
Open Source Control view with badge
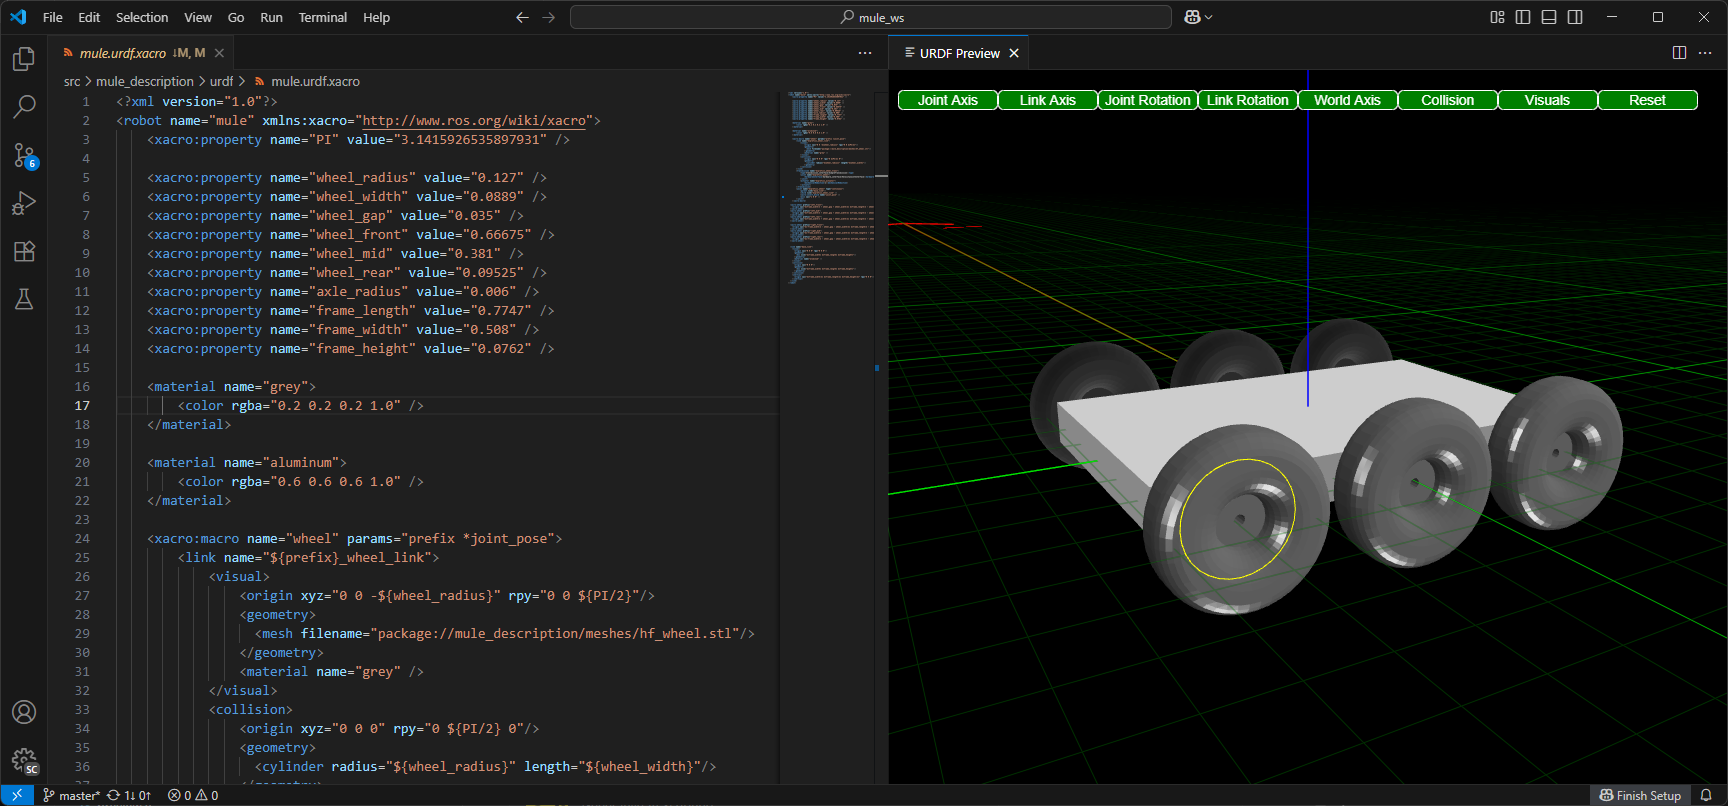coord(24,155)
